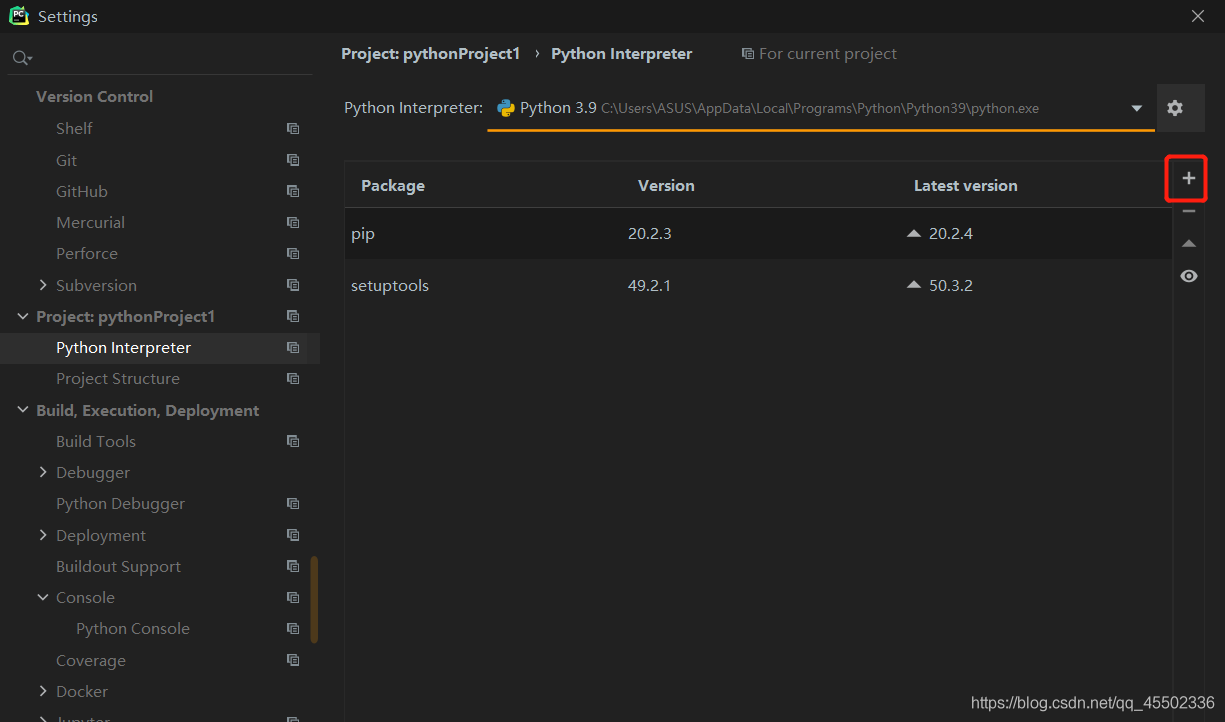Click the minus icon to uninstall package
This screenshot has width=1225, height=722.
pos(1188,211)
